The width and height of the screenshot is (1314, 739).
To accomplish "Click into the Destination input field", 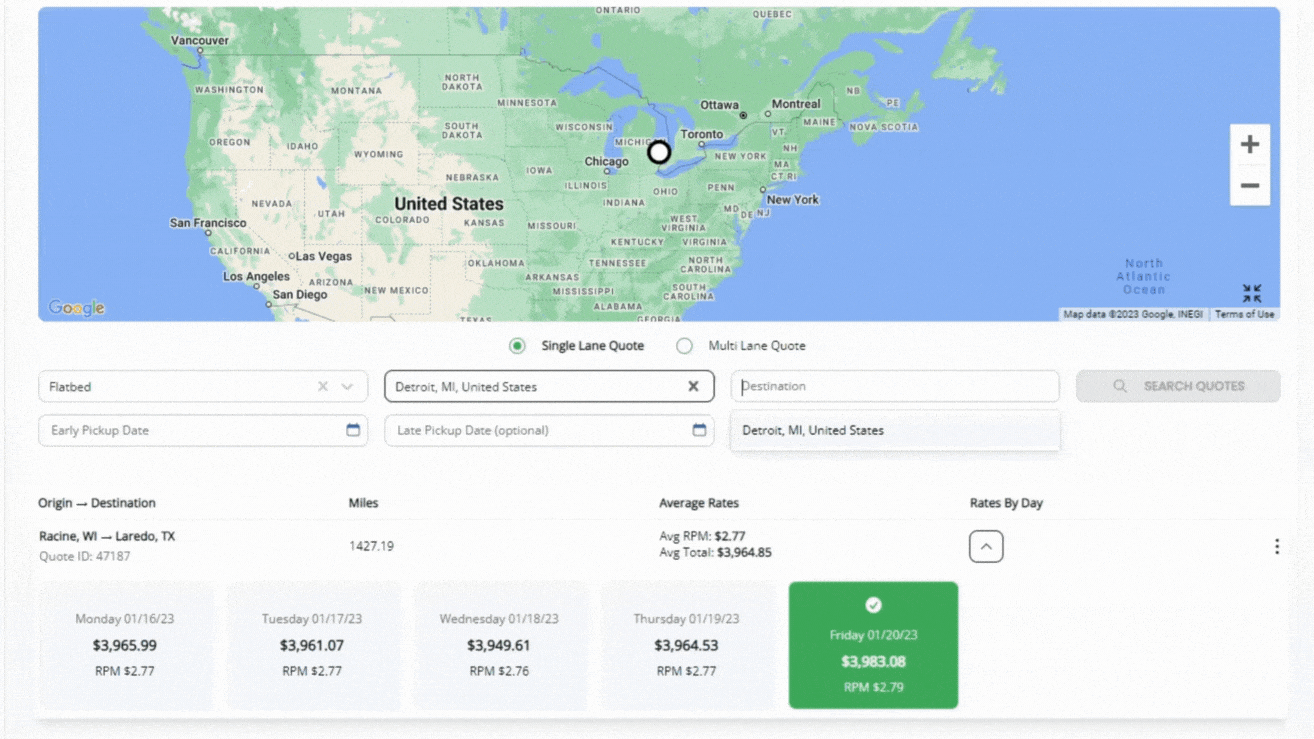I will 894,386.
